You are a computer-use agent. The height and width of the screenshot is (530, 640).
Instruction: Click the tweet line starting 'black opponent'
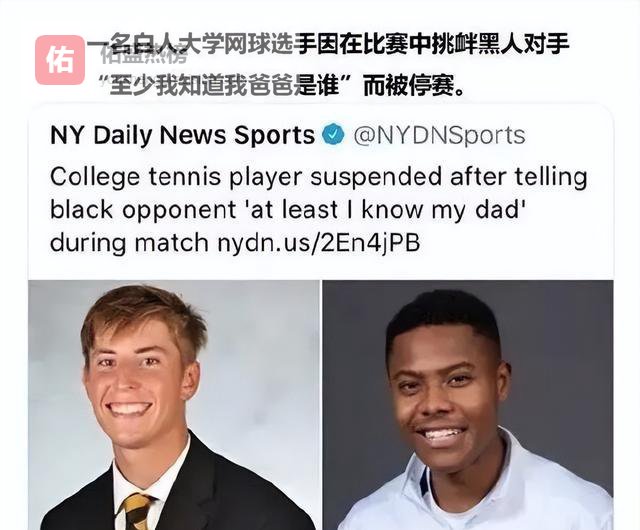[287, 210]
